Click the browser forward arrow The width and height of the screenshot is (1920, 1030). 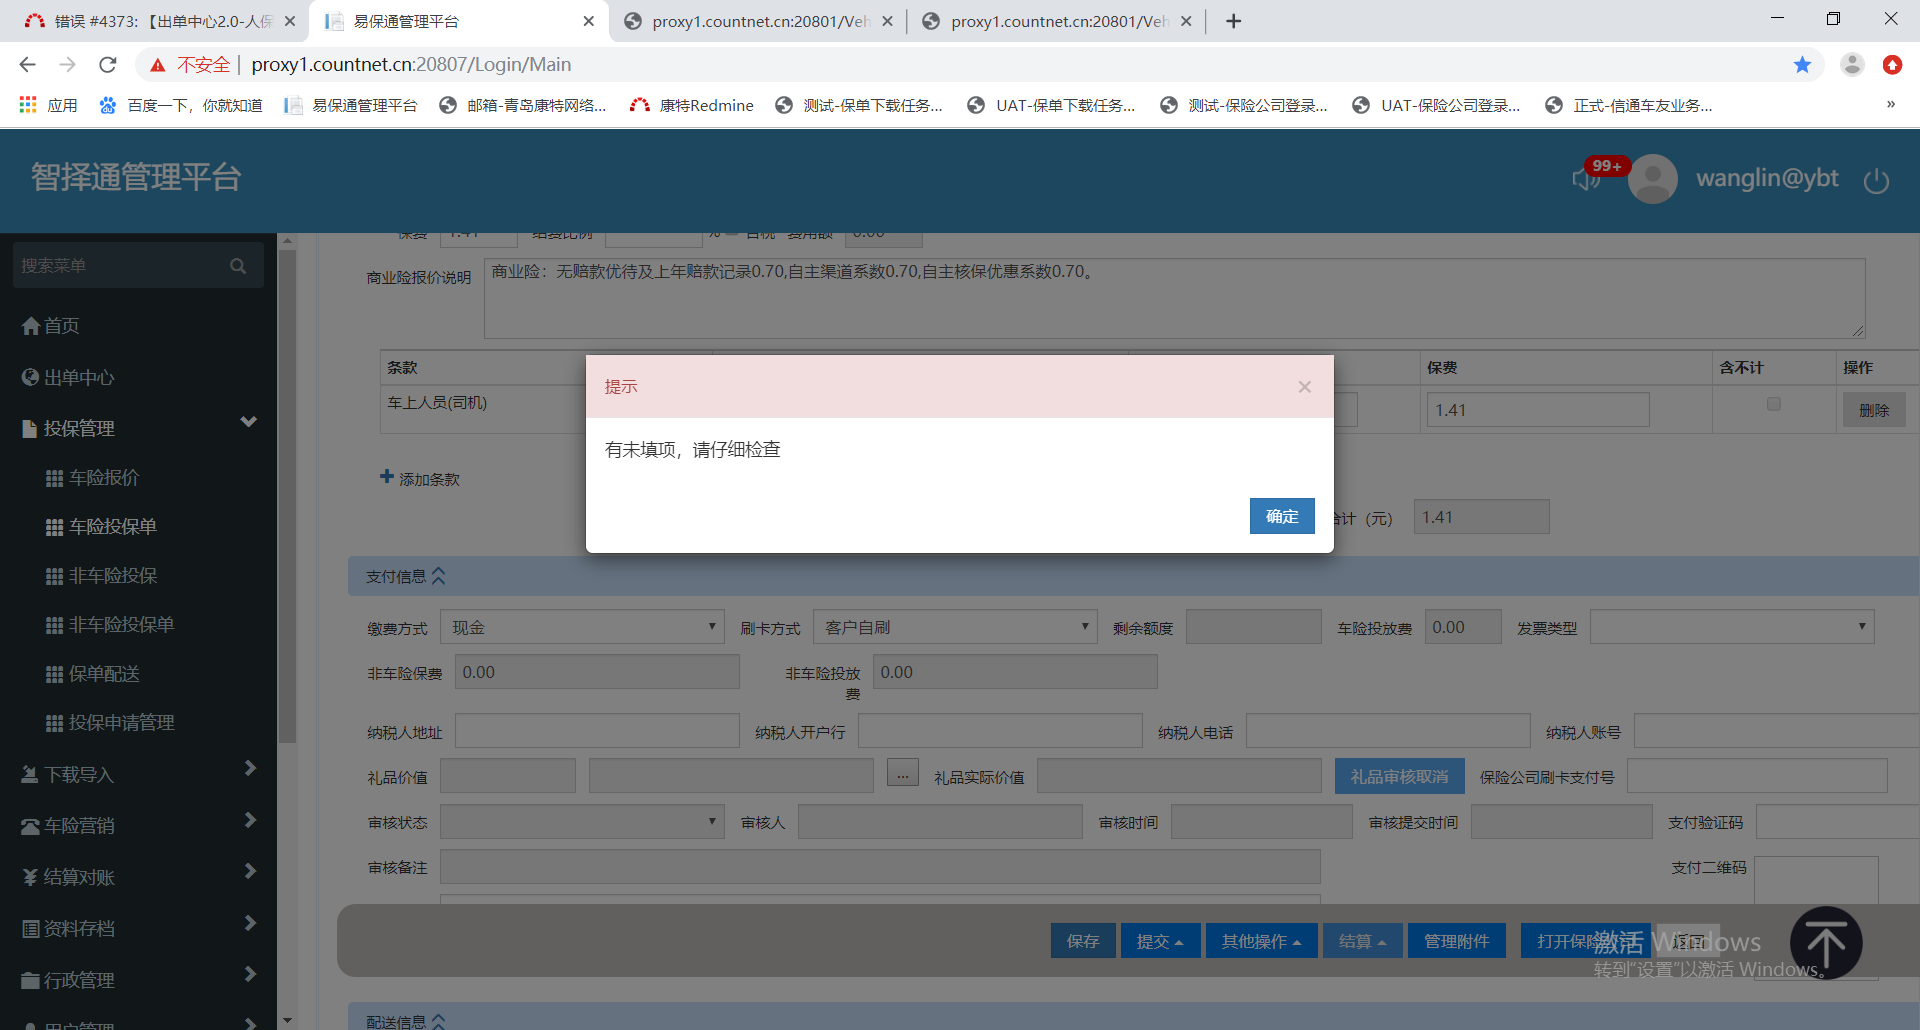(x=67, y=65)
